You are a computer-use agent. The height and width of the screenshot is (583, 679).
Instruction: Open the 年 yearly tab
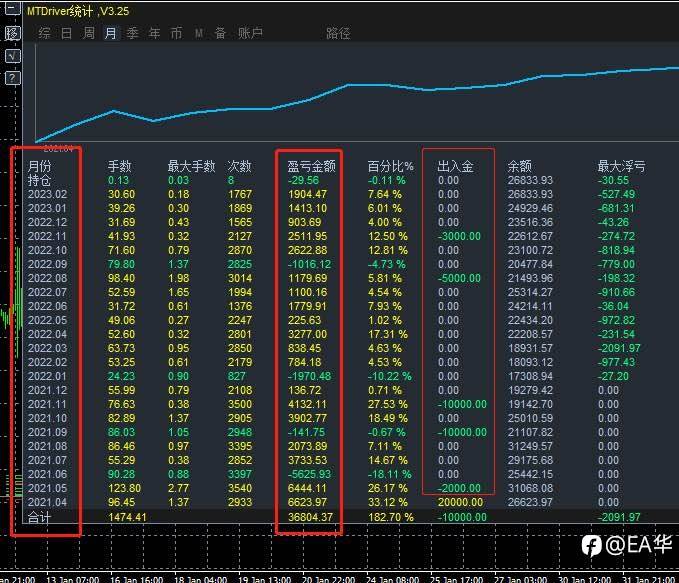coord(154,33)
